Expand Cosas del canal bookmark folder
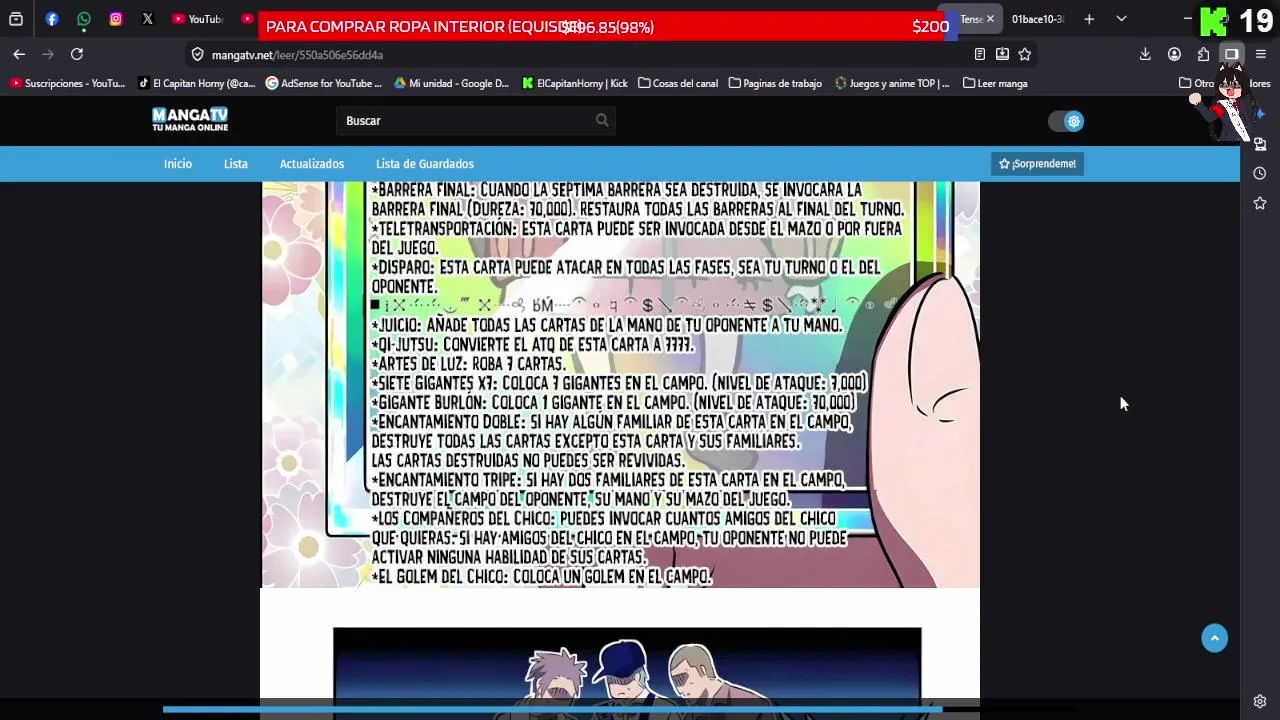The image size is (1280, 720). pos(678,84)
